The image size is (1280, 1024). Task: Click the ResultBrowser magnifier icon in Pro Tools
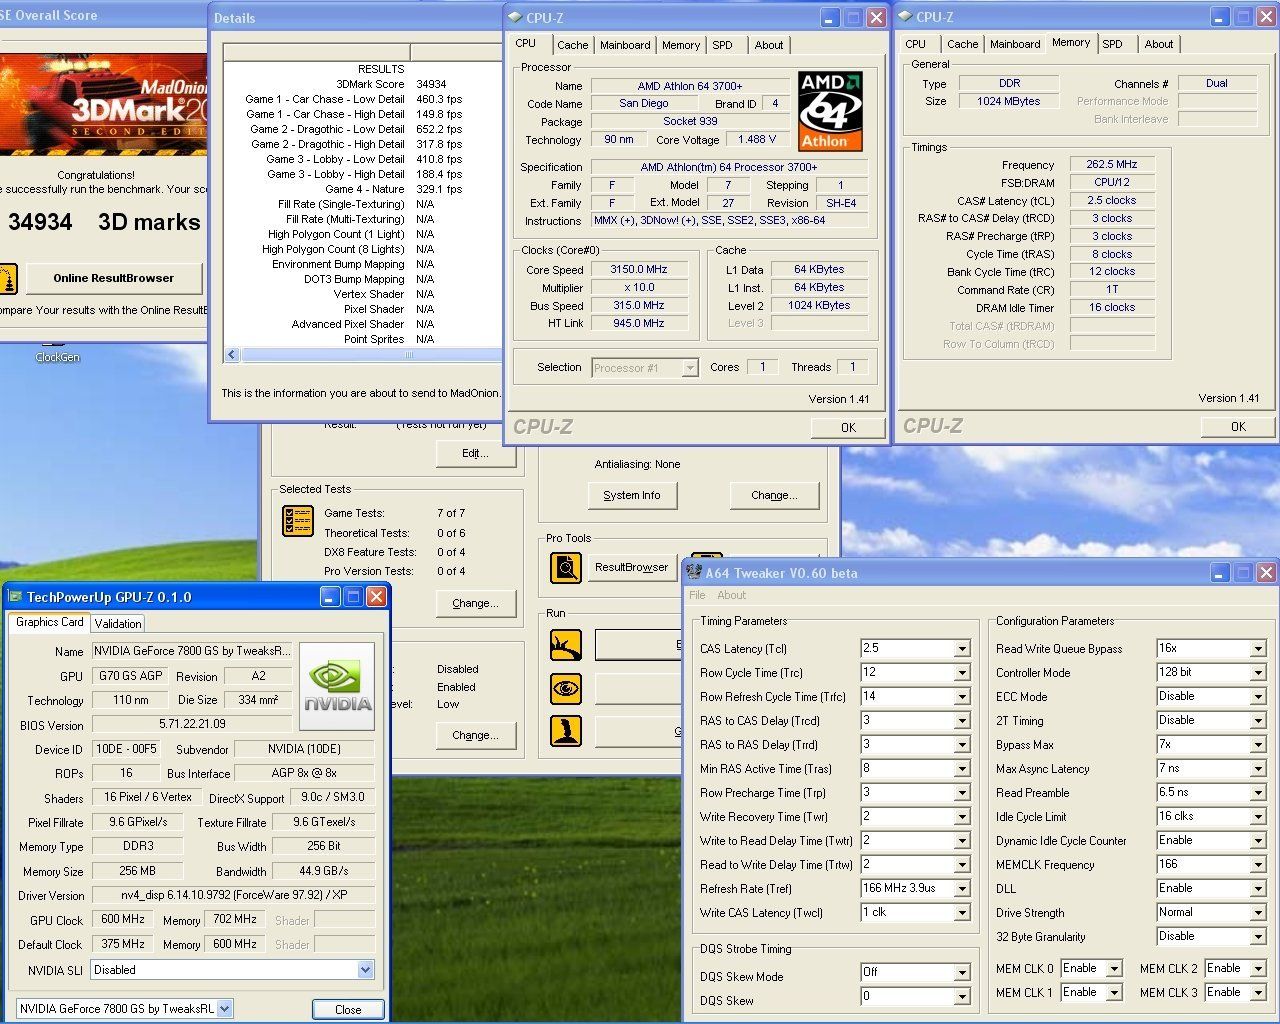pyautogui.click(x=566, y=567)
